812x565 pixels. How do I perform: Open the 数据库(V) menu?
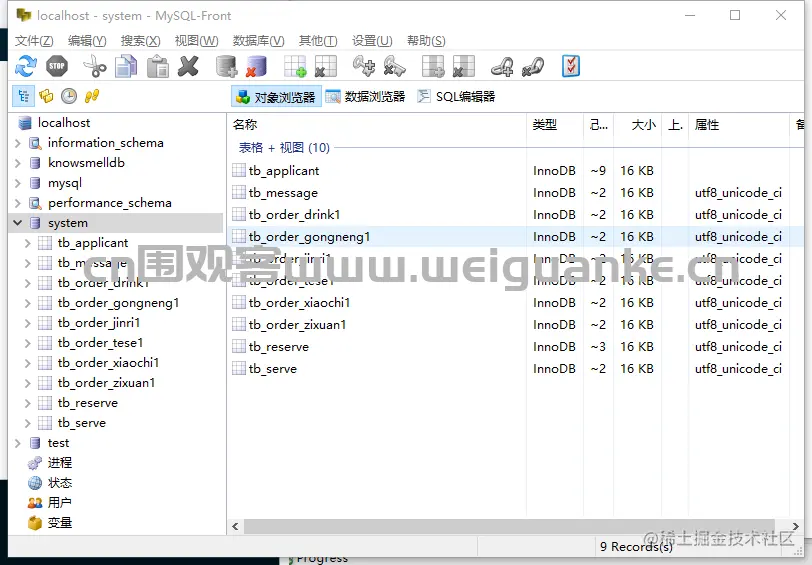point(258,41)
